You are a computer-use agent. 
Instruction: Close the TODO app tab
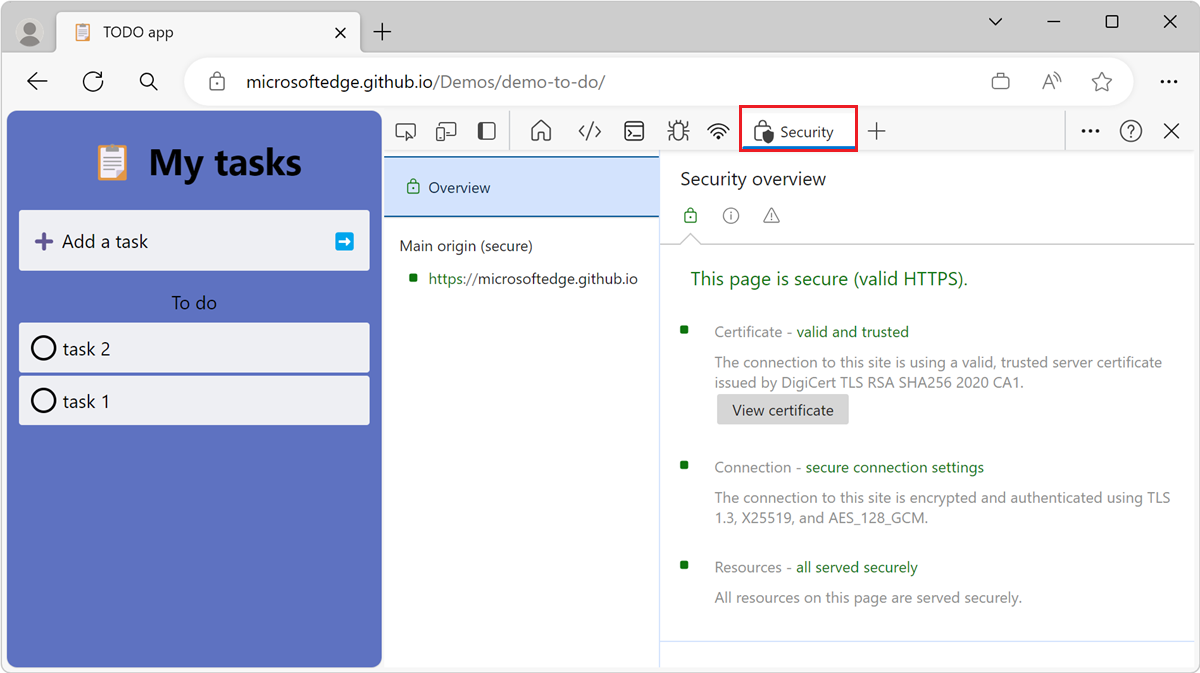pos(340,33)
